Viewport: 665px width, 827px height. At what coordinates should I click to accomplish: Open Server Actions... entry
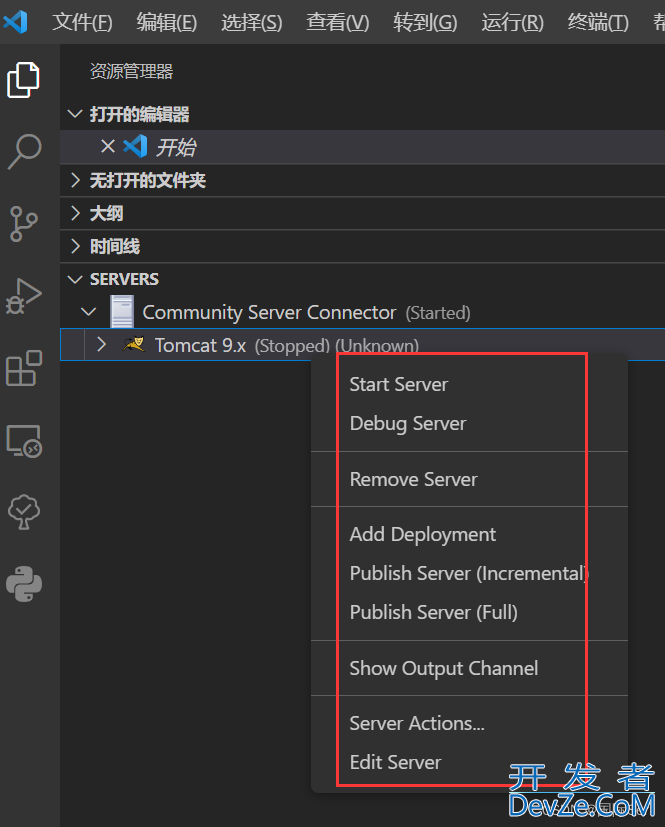pyautogui.click(x=469, y=723)
